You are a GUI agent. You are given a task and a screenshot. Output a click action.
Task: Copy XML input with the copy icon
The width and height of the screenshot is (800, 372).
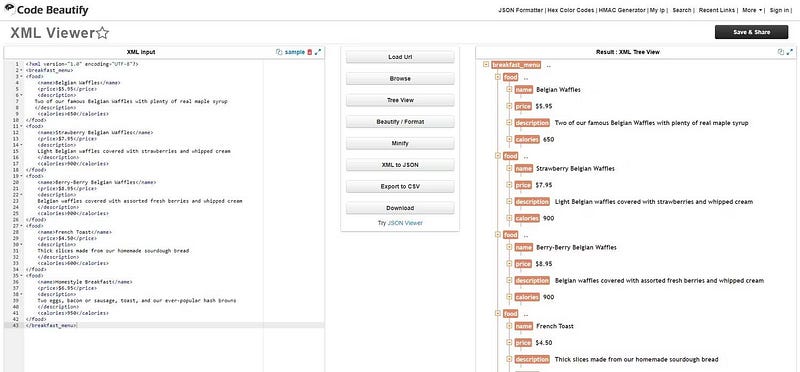click(x=279, y=52)
